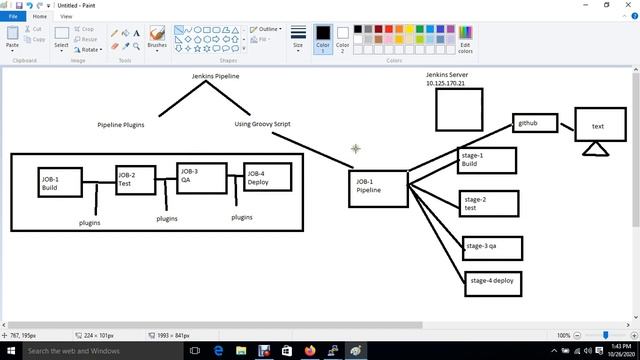This screenshot has height=360, width=640.
Task: Switch to the Home tab
Action: pyautogui.click(x=40, y=16)
